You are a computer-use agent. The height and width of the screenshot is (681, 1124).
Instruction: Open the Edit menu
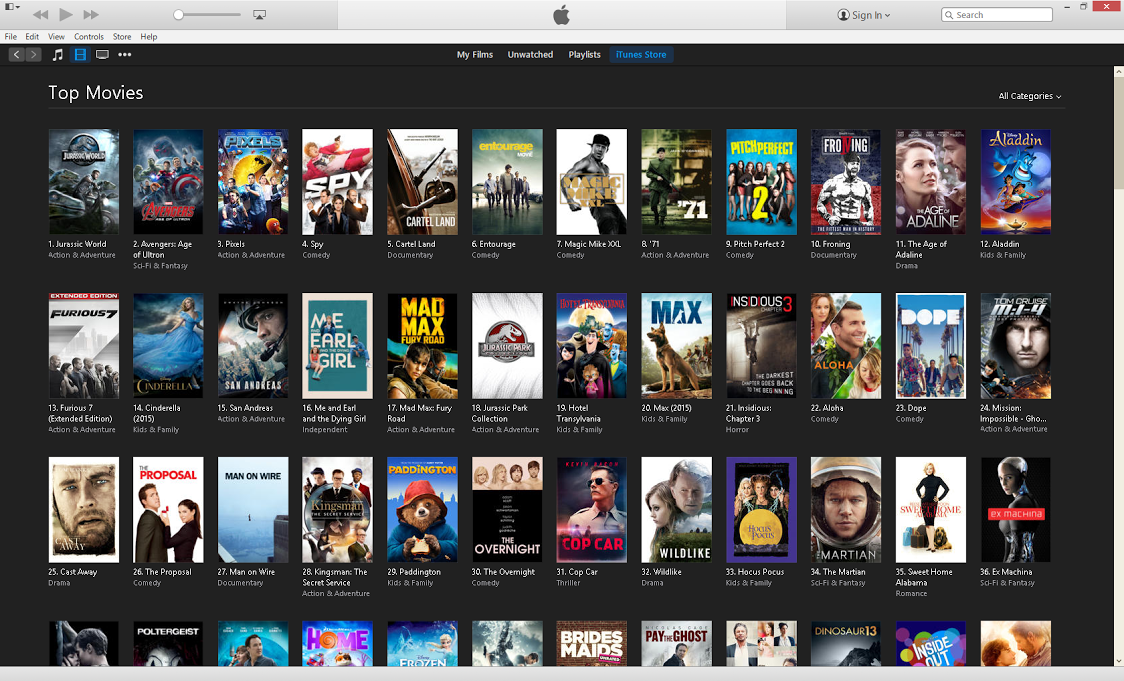pyautogui.click(x=32, y=37)
